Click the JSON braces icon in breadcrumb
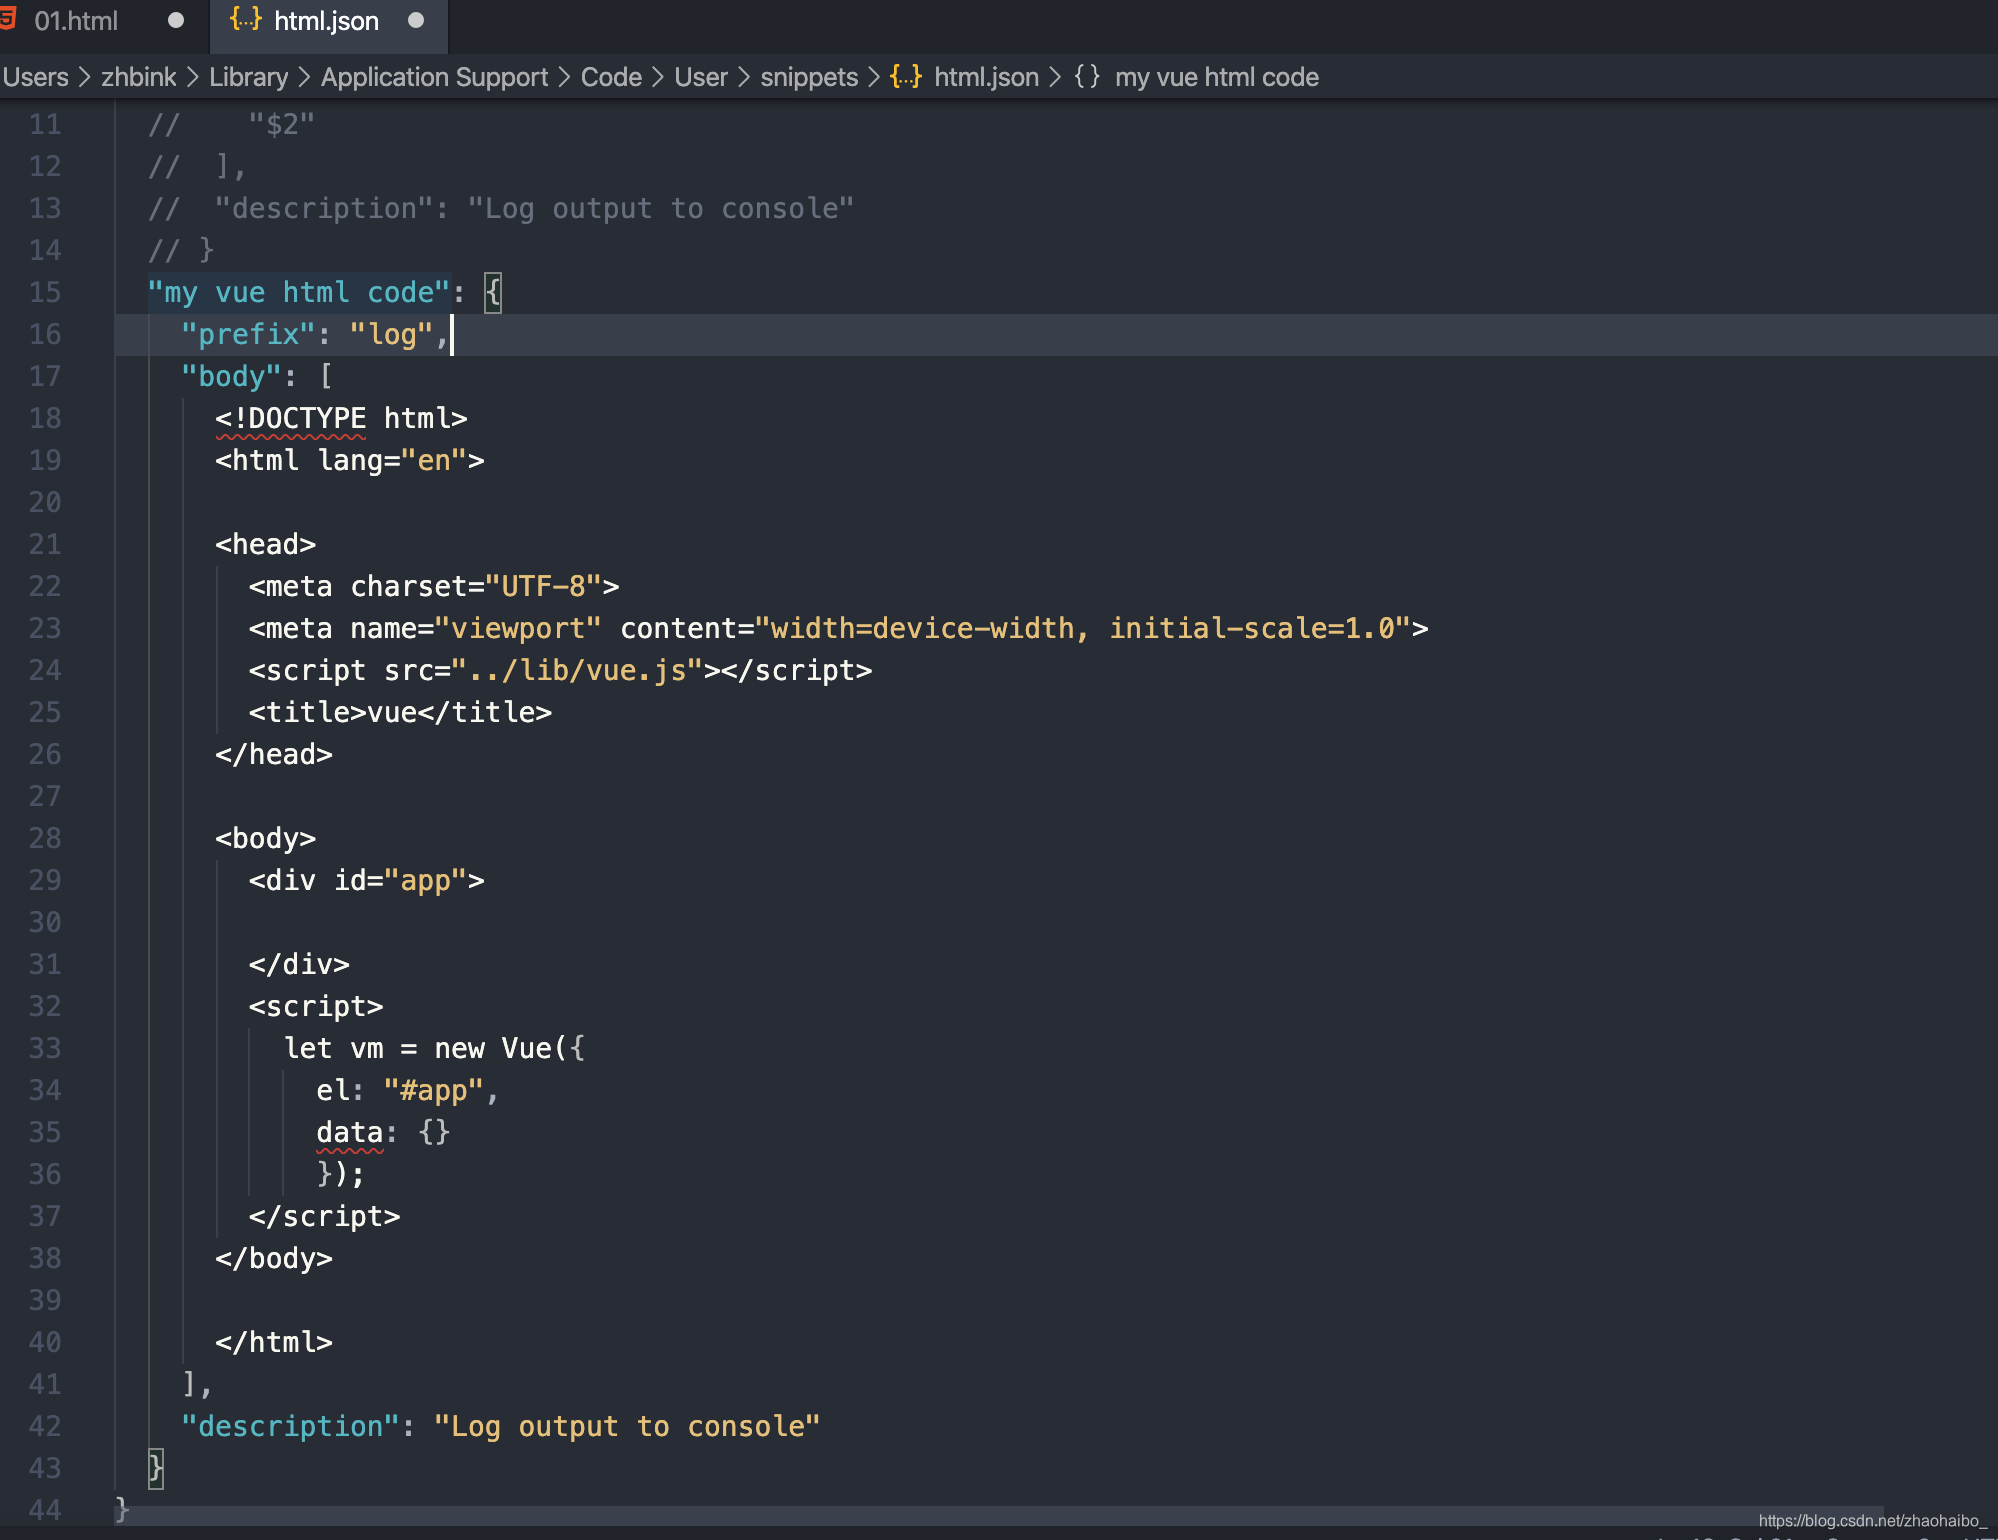The width and height of the screenshot is (1998, 1540). [x=906, y=77]
